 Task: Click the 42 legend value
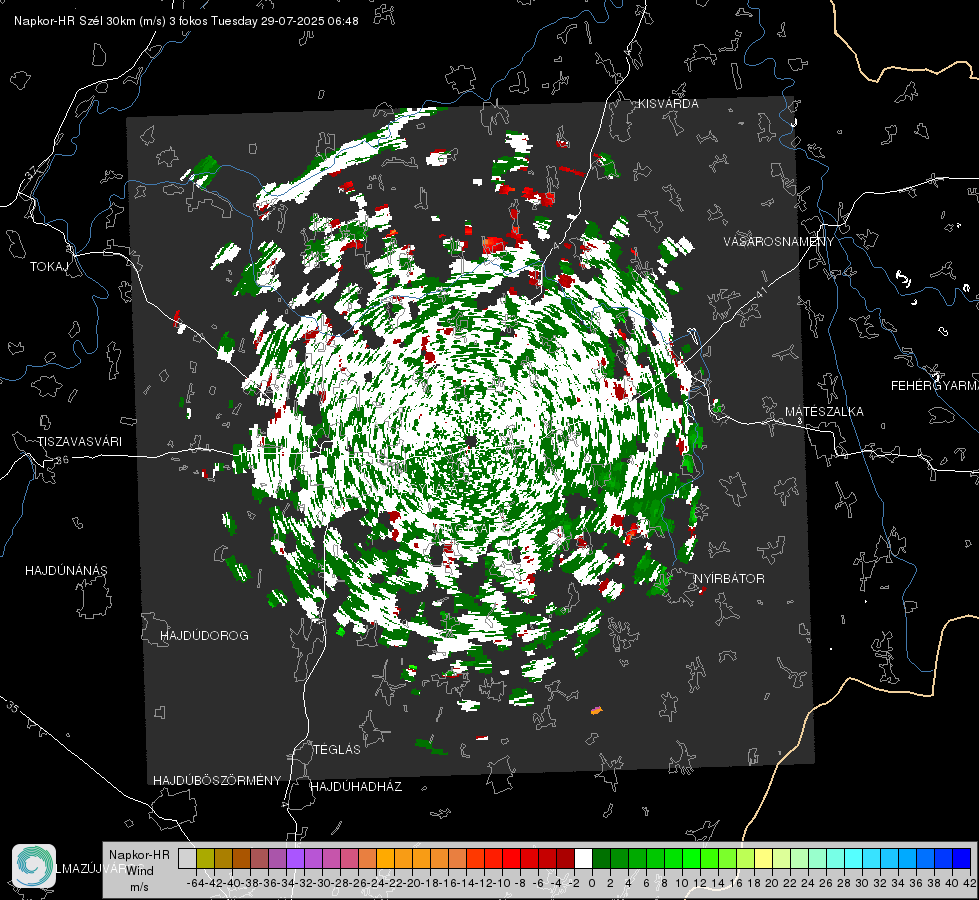(x=969, y=883)
